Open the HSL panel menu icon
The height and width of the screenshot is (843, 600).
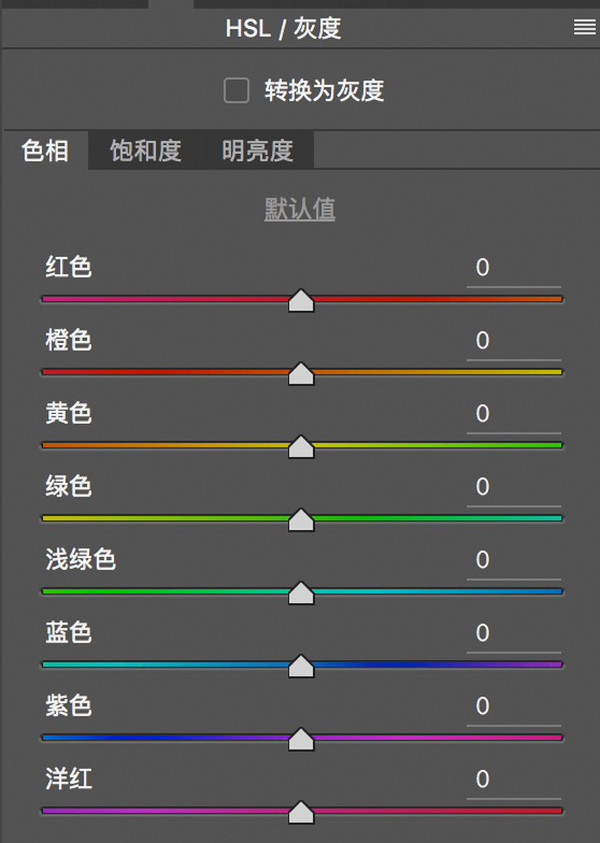(583, 28)
